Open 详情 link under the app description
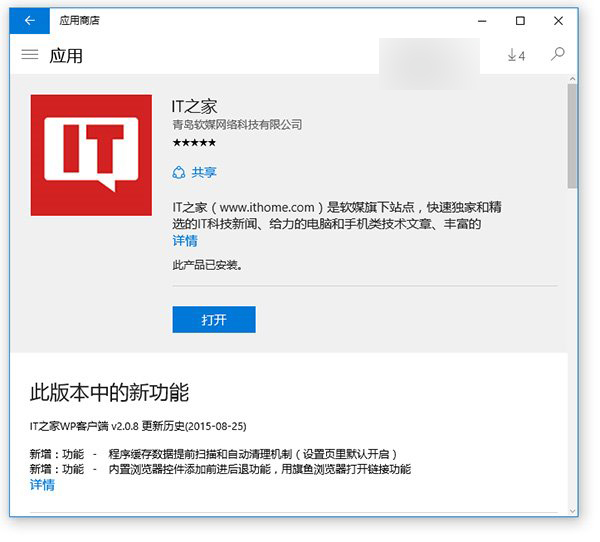The image size is (600, 542). [x=185, y=241]
